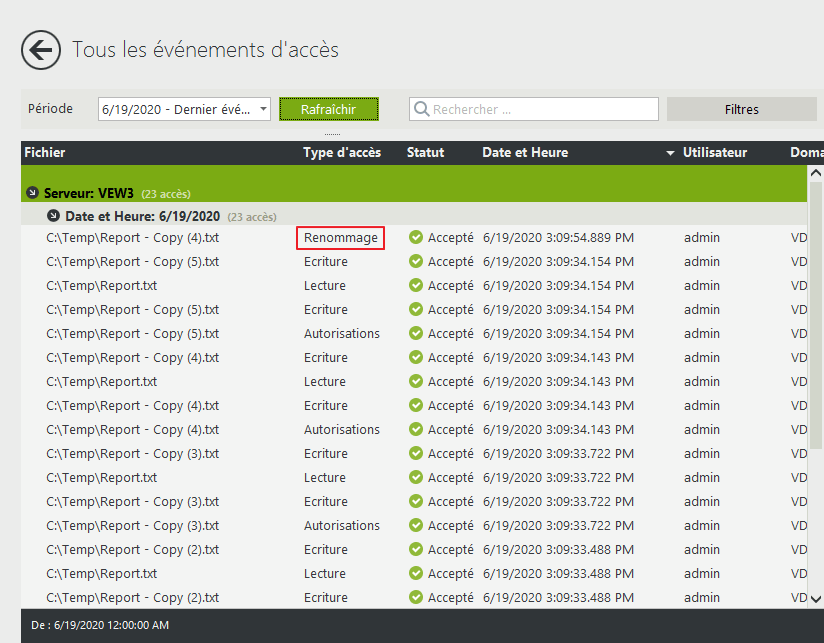Collapse the Serveur: VEW3 group
Screen dimensions: 824x643
33,193
